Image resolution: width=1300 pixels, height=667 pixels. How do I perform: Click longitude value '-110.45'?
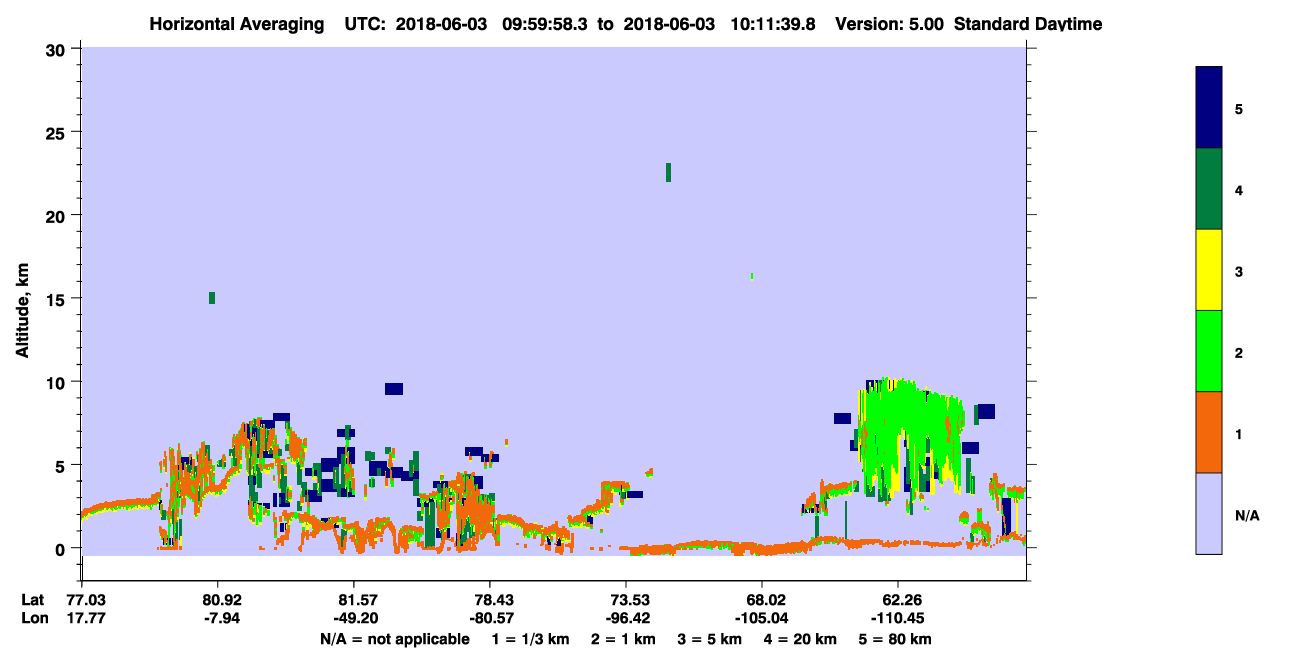point(898,618)
